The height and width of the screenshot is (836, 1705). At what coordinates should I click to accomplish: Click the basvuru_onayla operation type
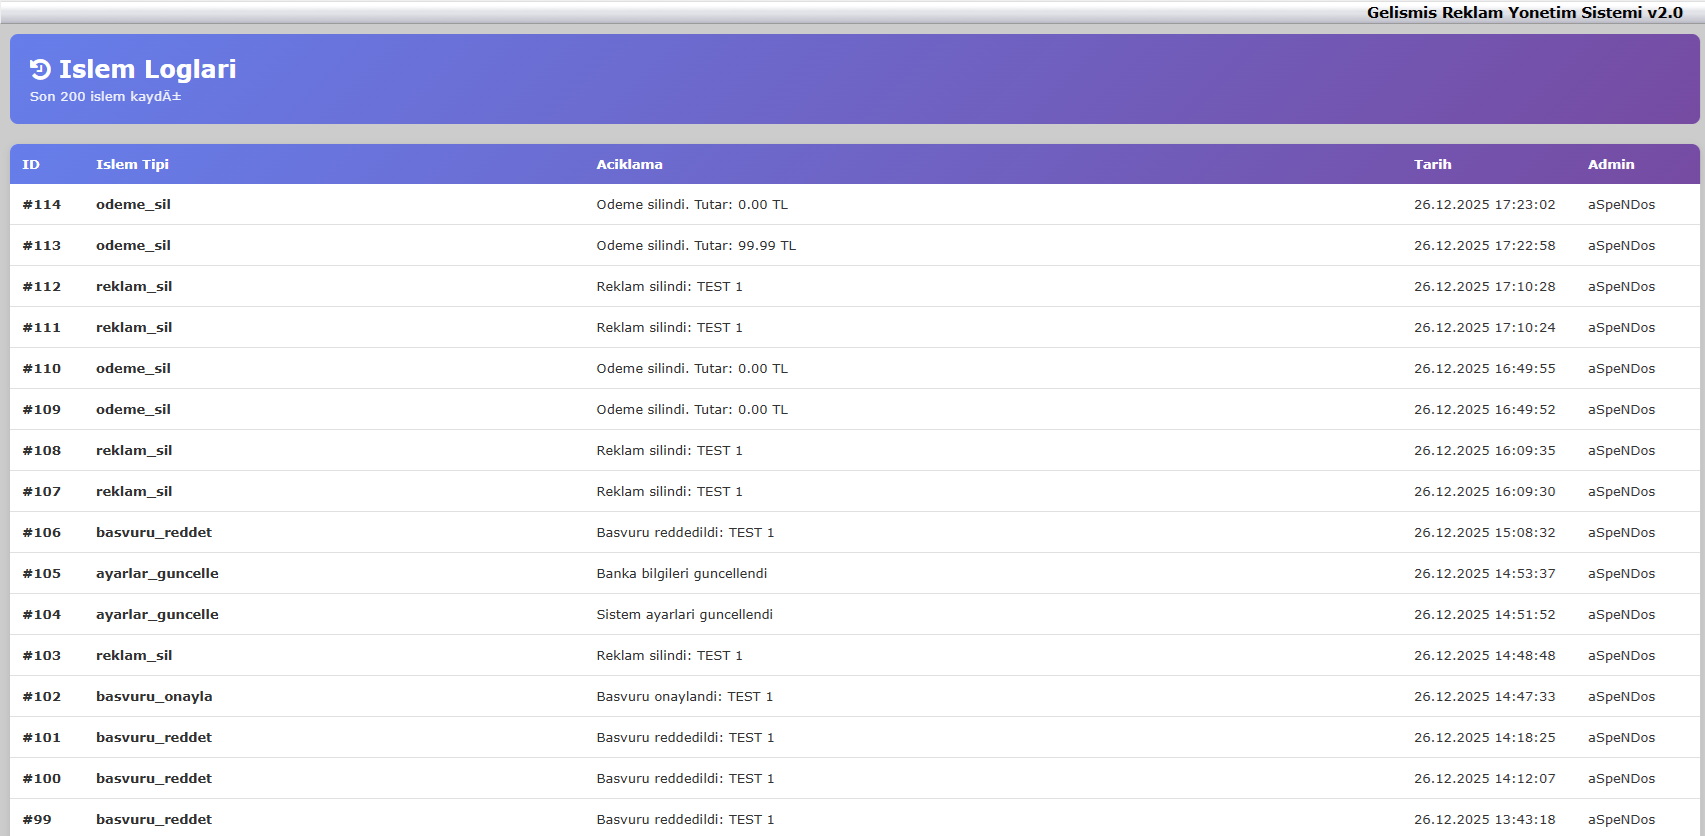tap(154, 697)
